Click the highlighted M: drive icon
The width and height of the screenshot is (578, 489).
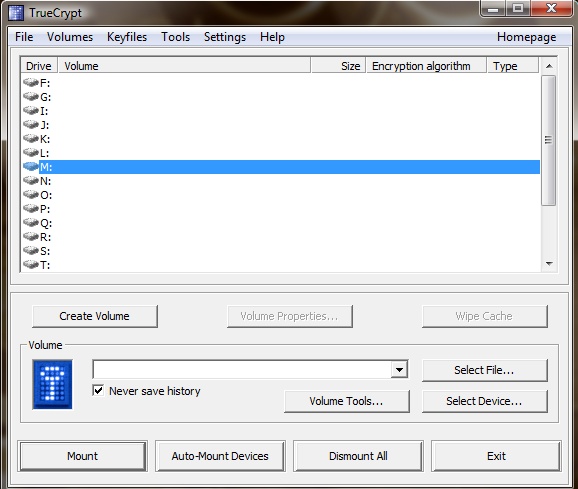point(31,166)
